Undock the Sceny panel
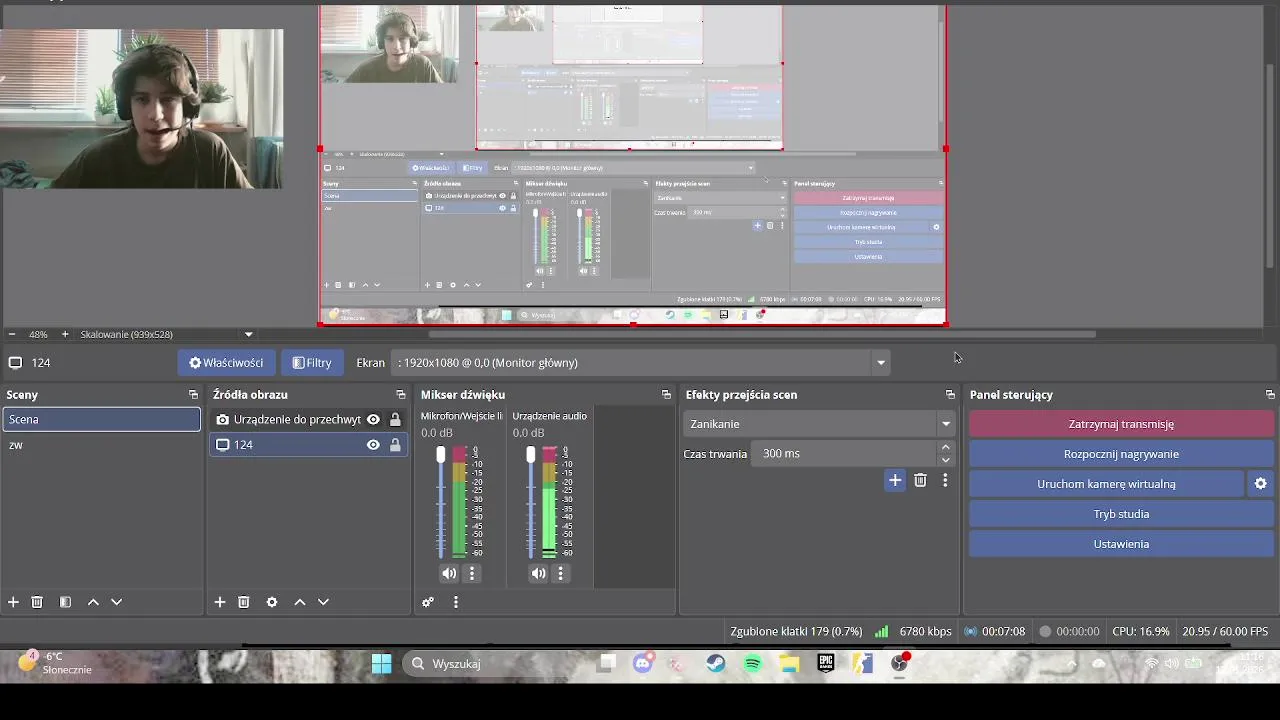Viewport: 1280px width, 720px height. 194,395
